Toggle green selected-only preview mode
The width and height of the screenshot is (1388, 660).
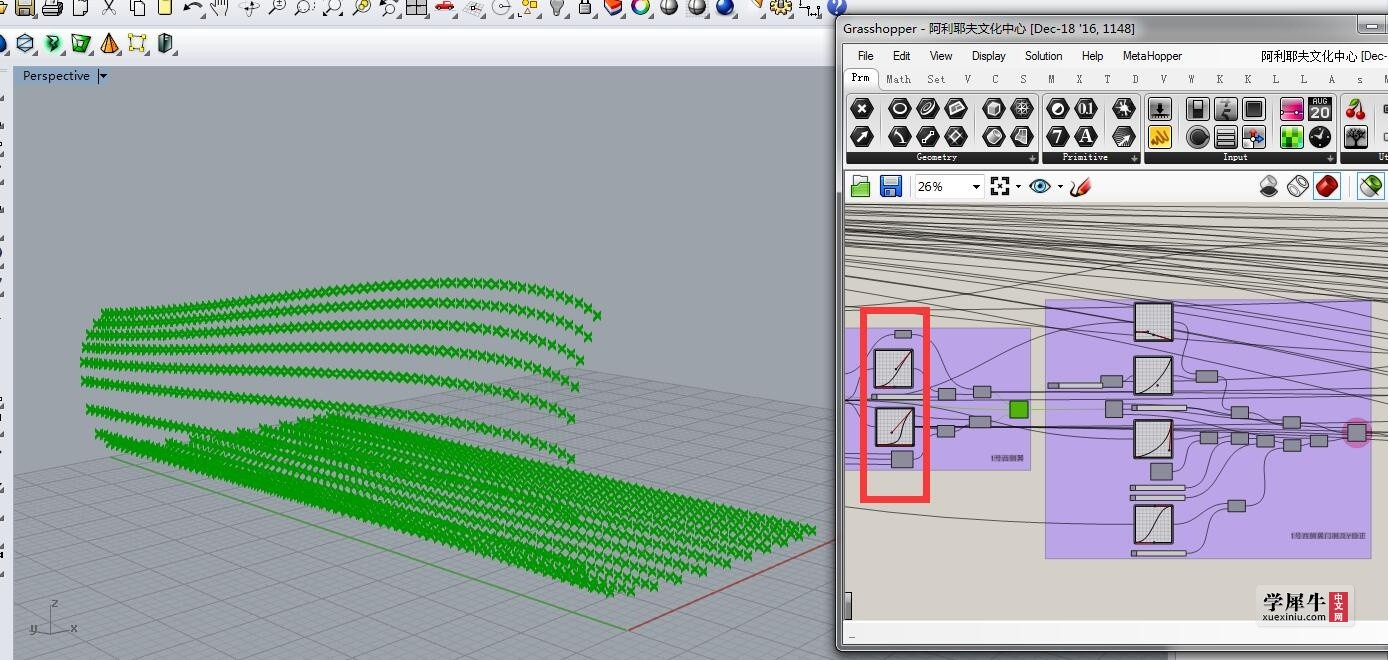pos(1371,186)
